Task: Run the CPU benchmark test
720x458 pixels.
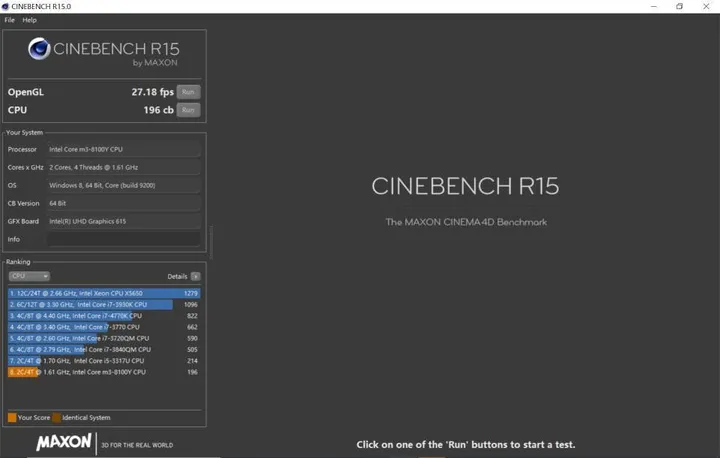Action: (x=188, y=110)
